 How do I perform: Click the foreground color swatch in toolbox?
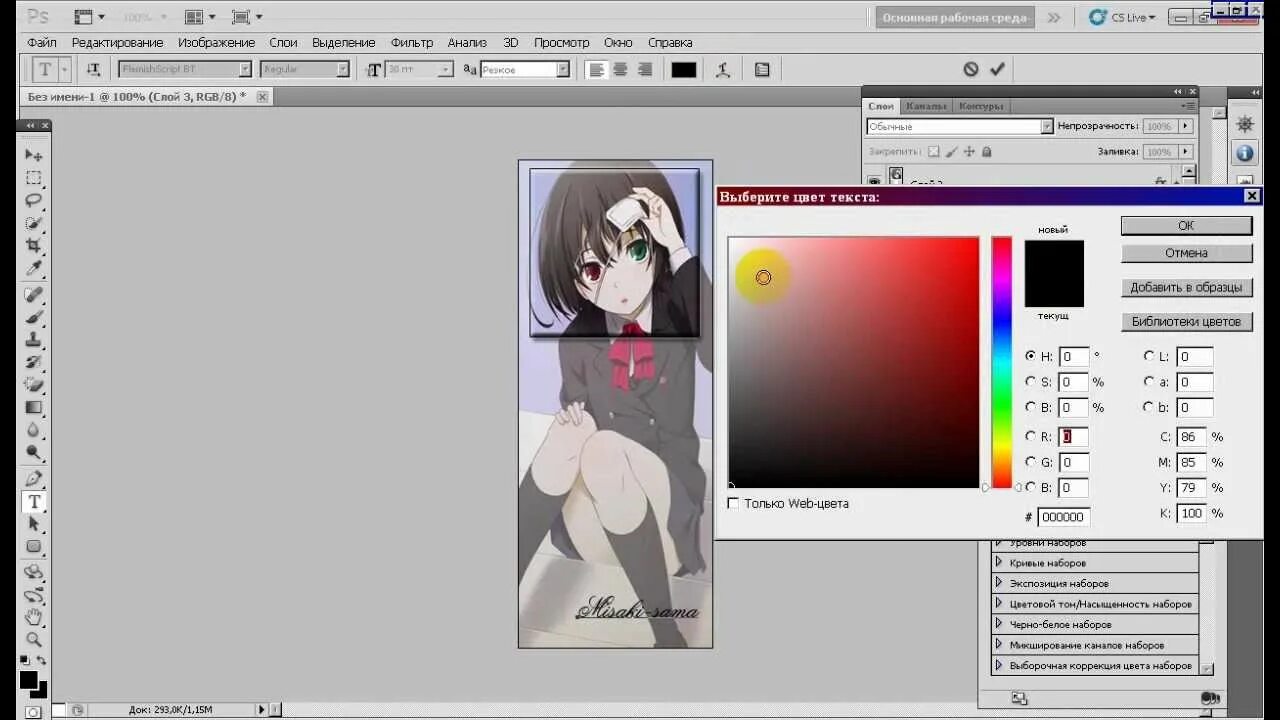[x=29, y=680]
